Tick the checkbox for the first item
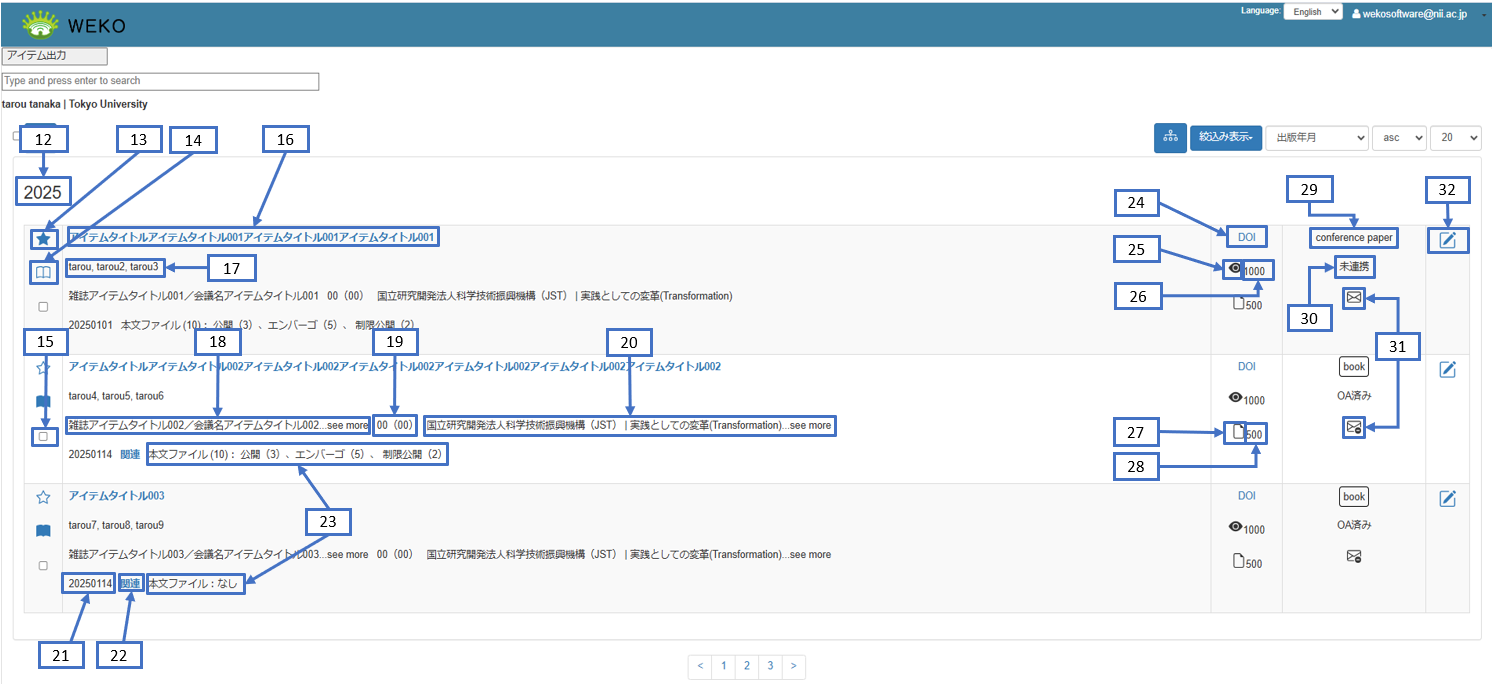This screenshot has height=685, width=1495. point(43,307)
